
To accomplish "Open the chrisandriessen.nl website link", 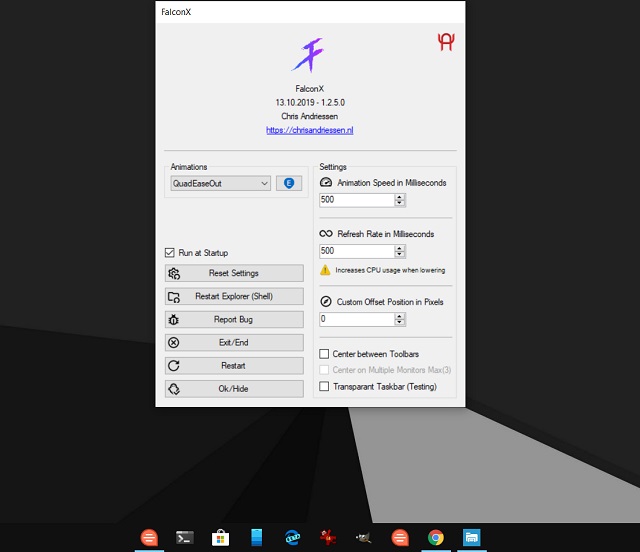I will [310, 130].
